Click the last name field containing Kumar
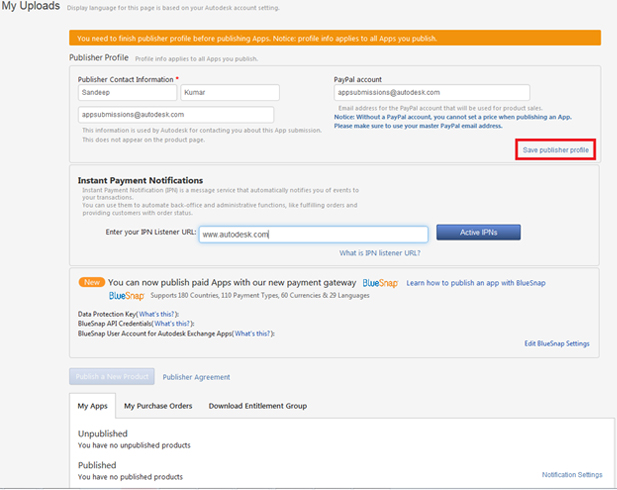 coord(229,92)
